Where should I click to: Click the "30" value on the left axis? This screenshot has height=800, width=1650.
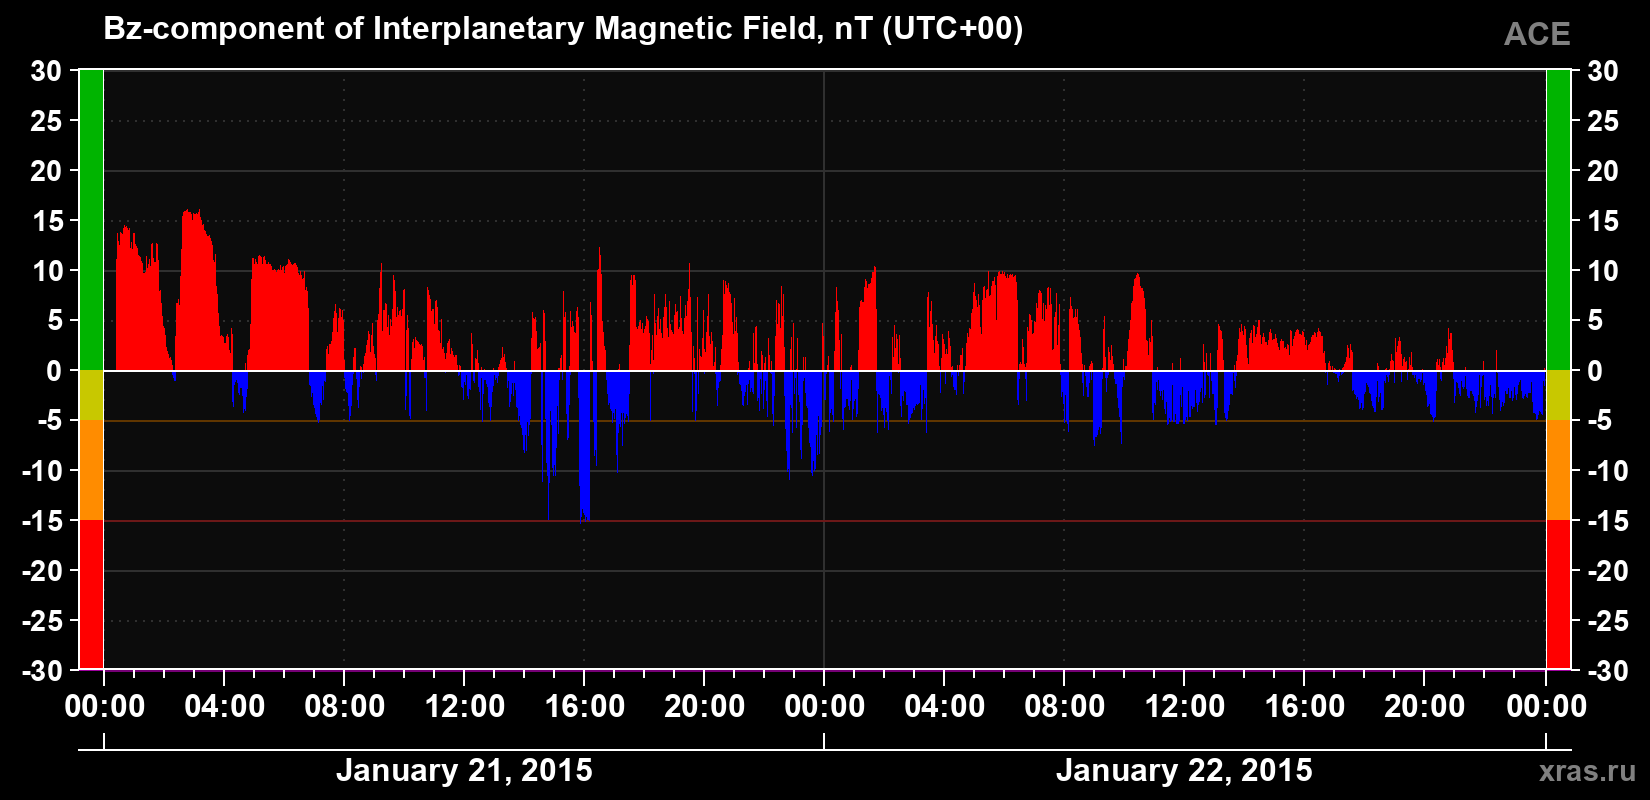click(46, 71)
